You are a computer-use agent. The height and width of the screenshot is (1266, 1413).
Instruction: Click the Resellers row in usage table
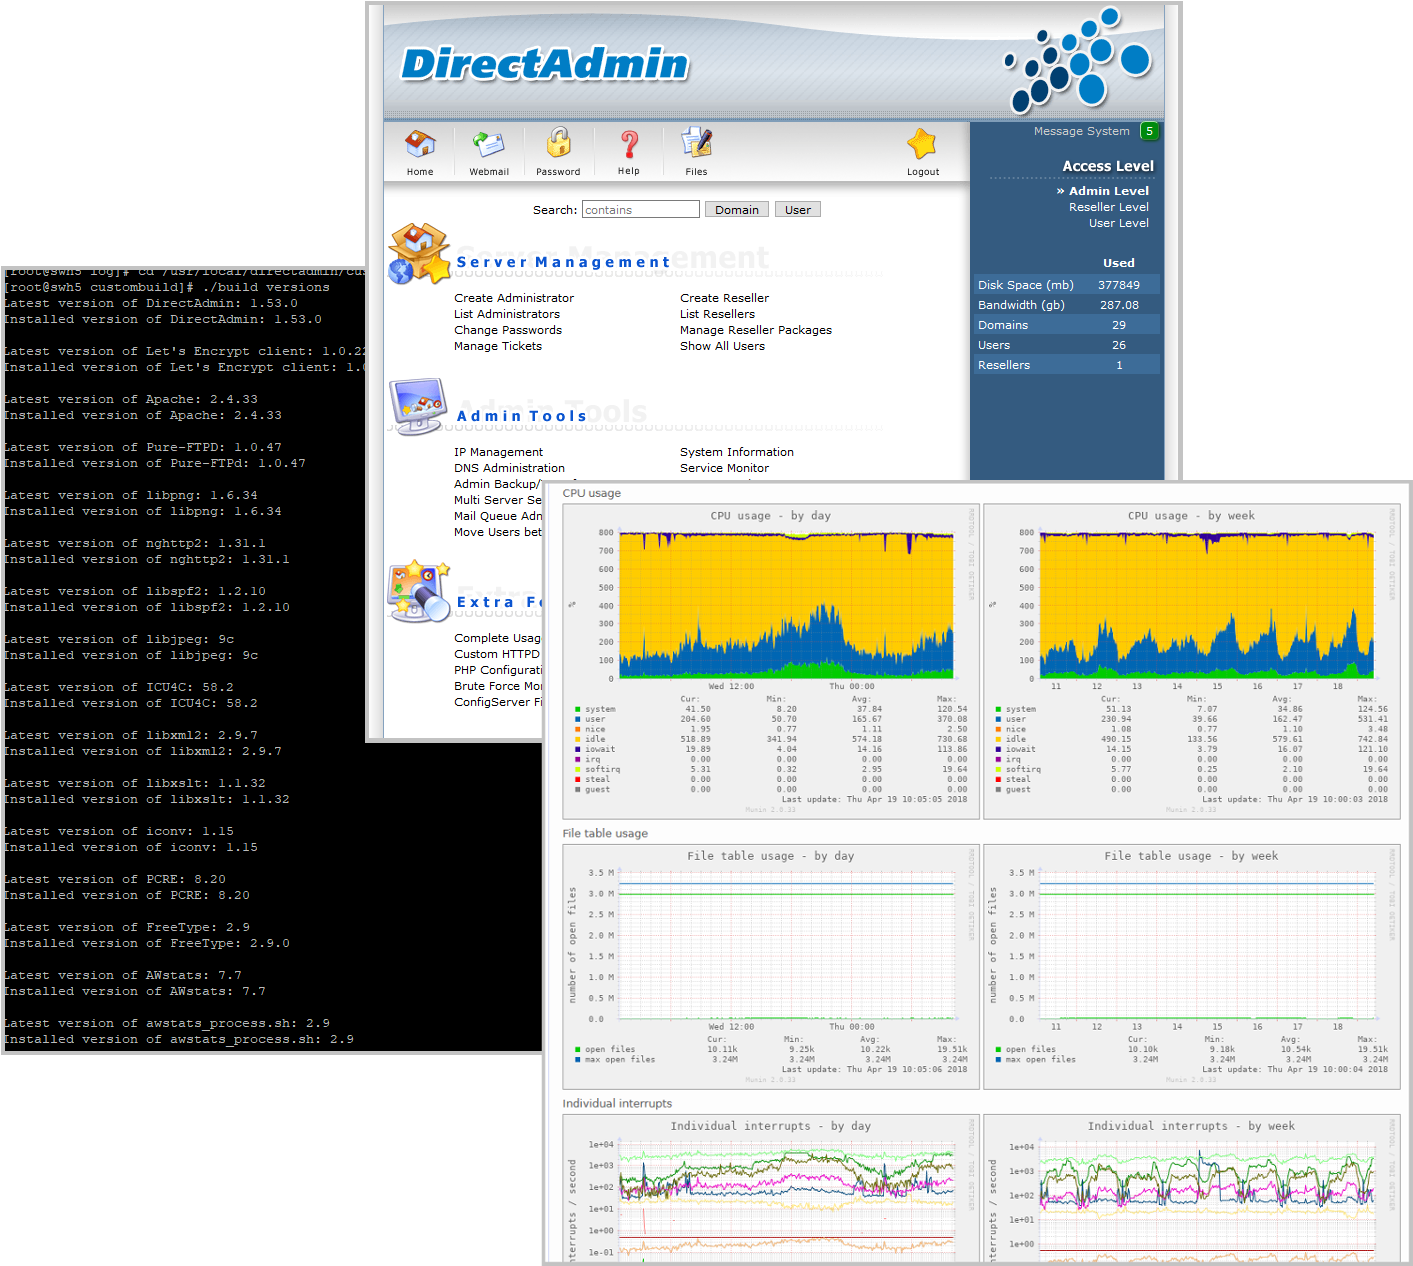point(1066,365)
